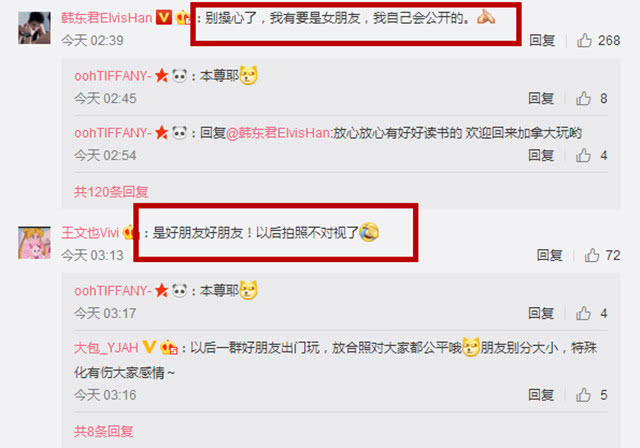Like 韩东君ElvisHan's comment with 268 likes
Viewport: 640px width, 448px height.
(584, 40)
